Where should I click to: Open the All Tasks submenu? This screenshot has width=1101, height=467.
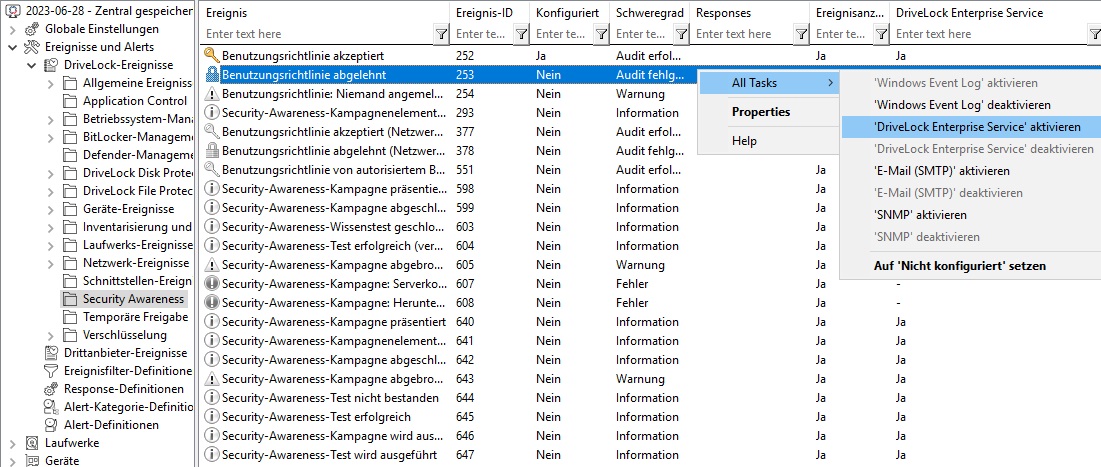(770, 83)
